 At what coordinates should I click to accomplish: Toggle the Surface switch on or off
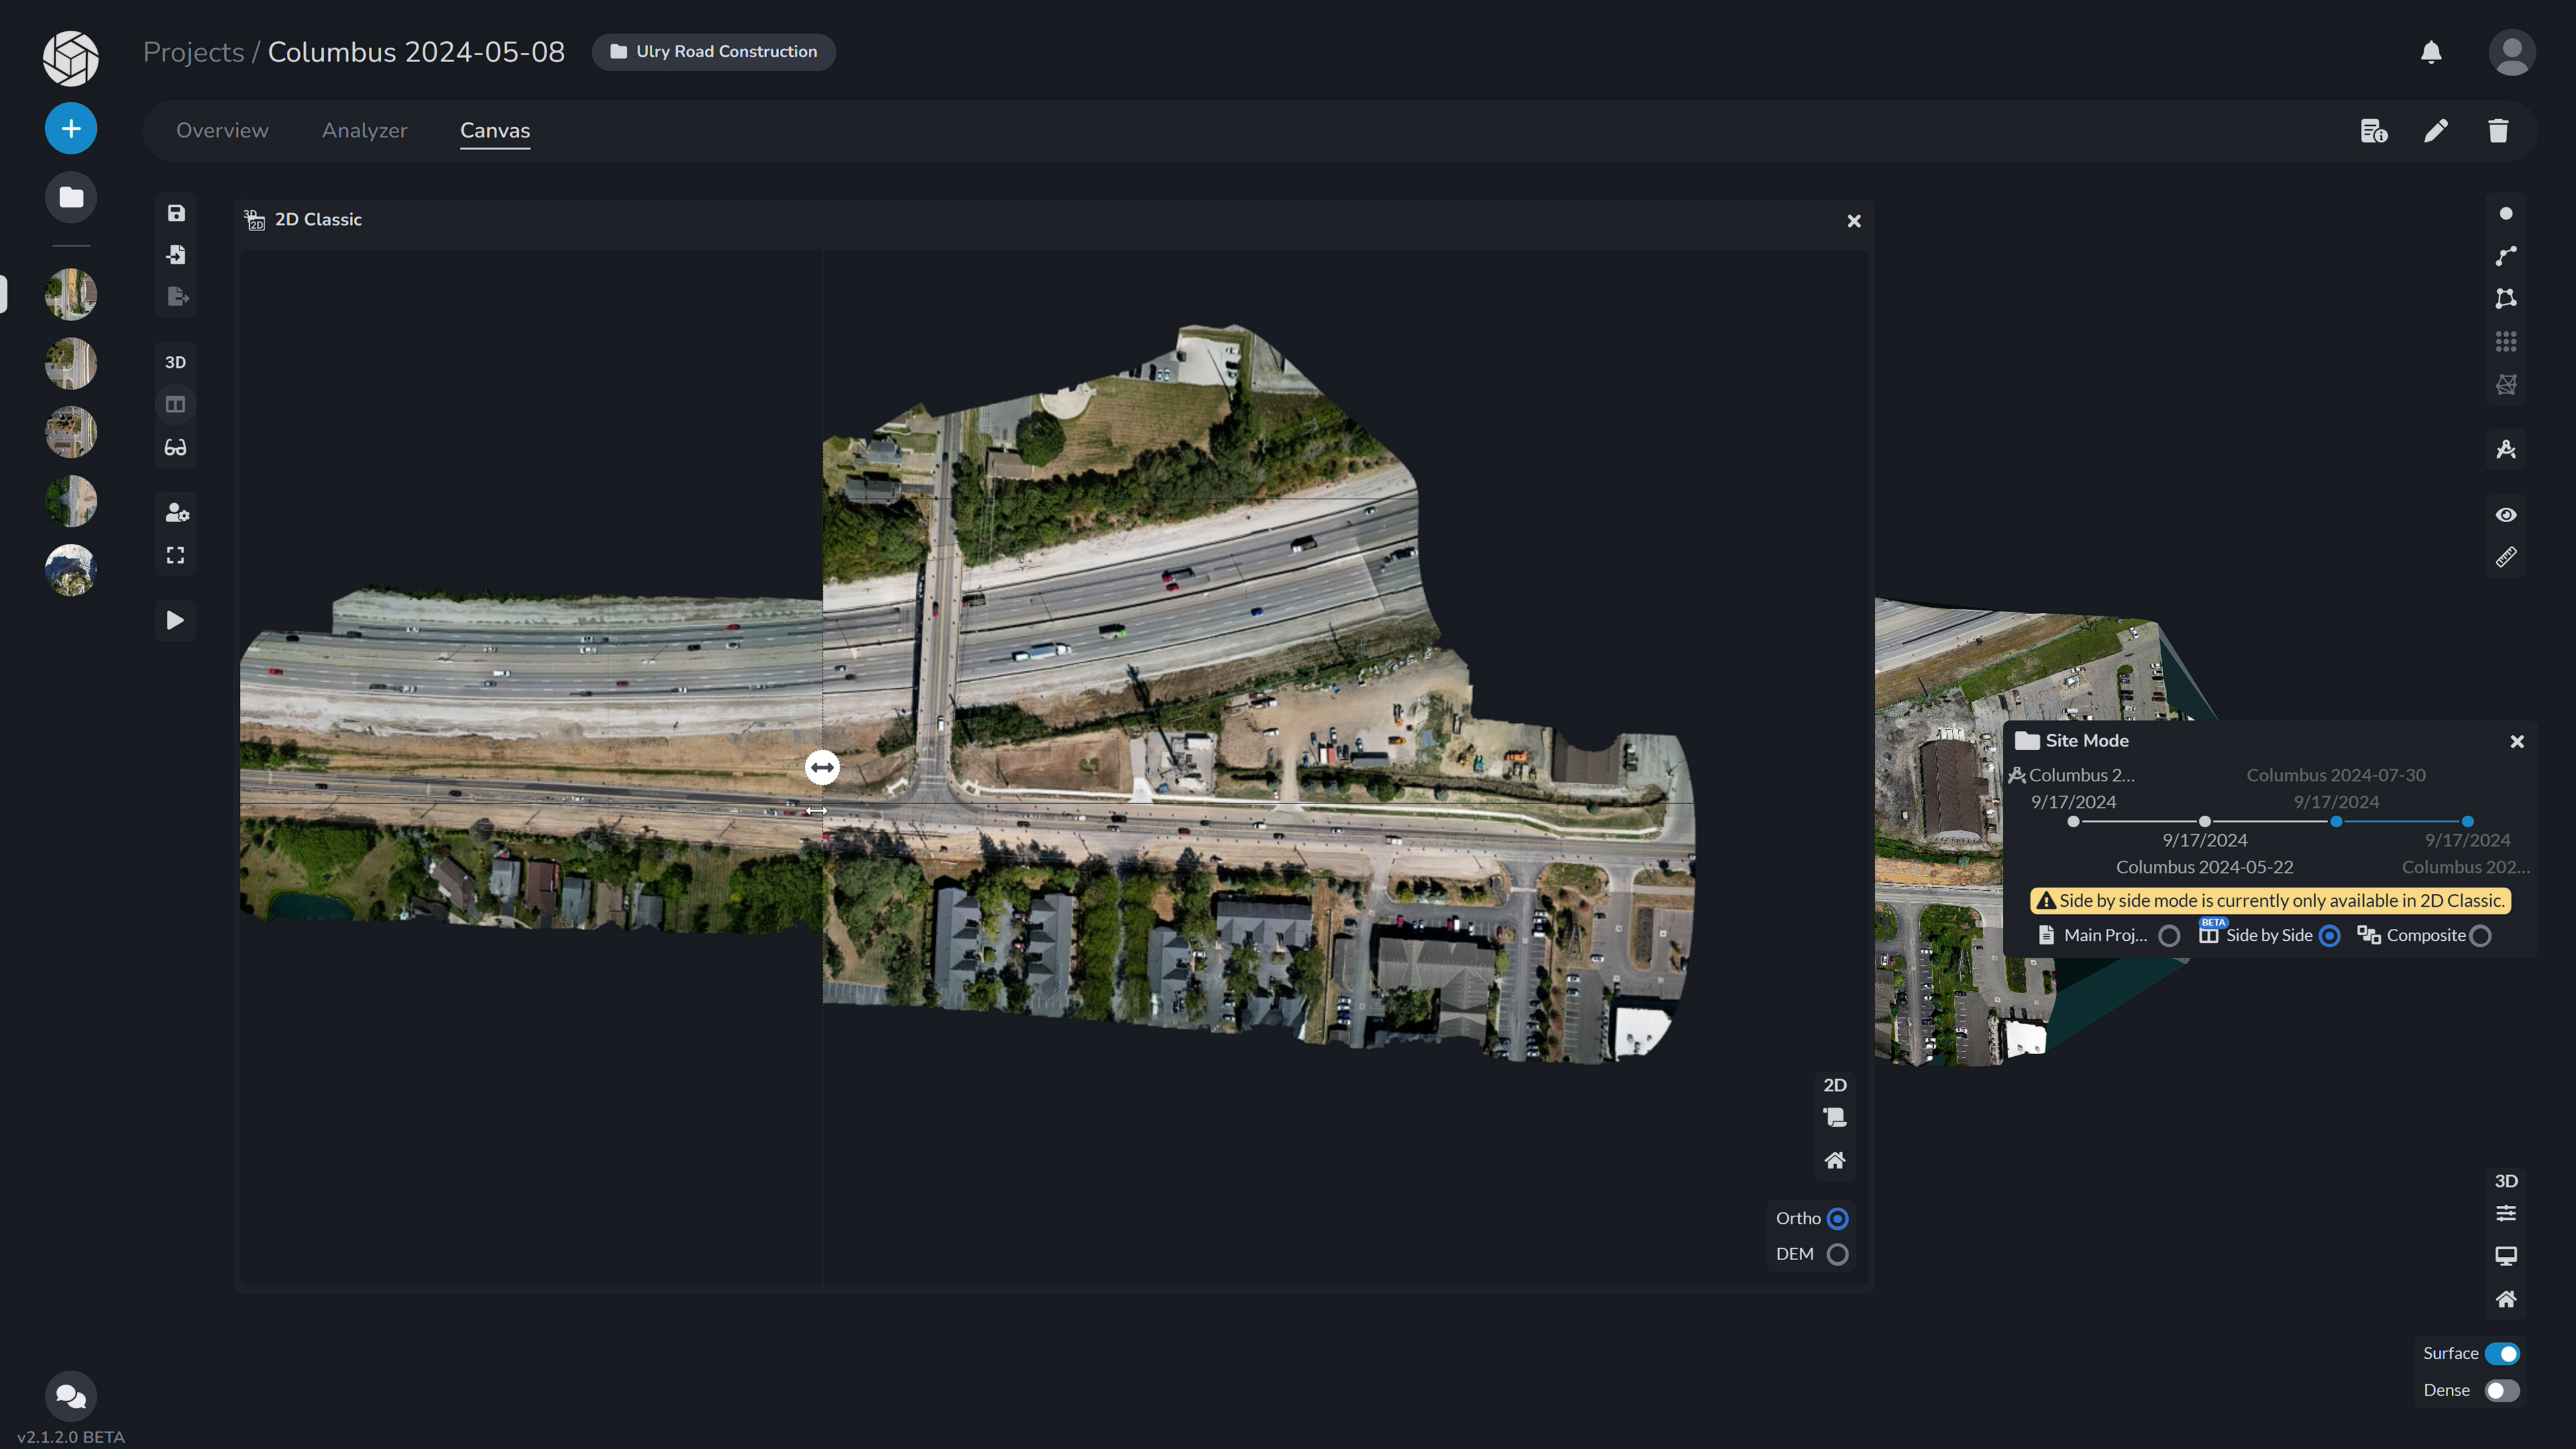pos(2504,1353)
